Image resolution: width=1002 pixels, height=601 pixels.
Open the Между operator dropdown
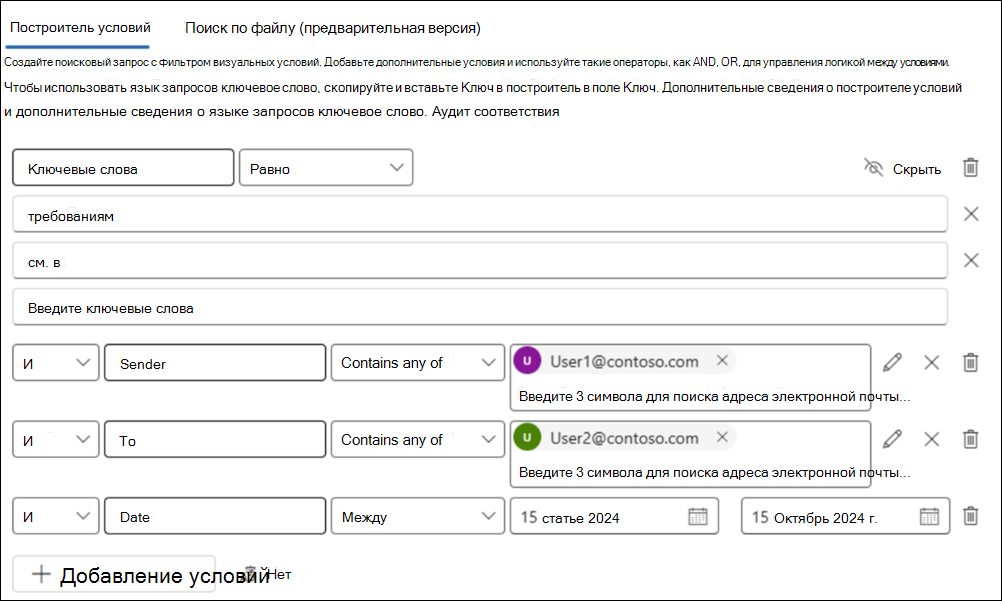click(418, 516)
